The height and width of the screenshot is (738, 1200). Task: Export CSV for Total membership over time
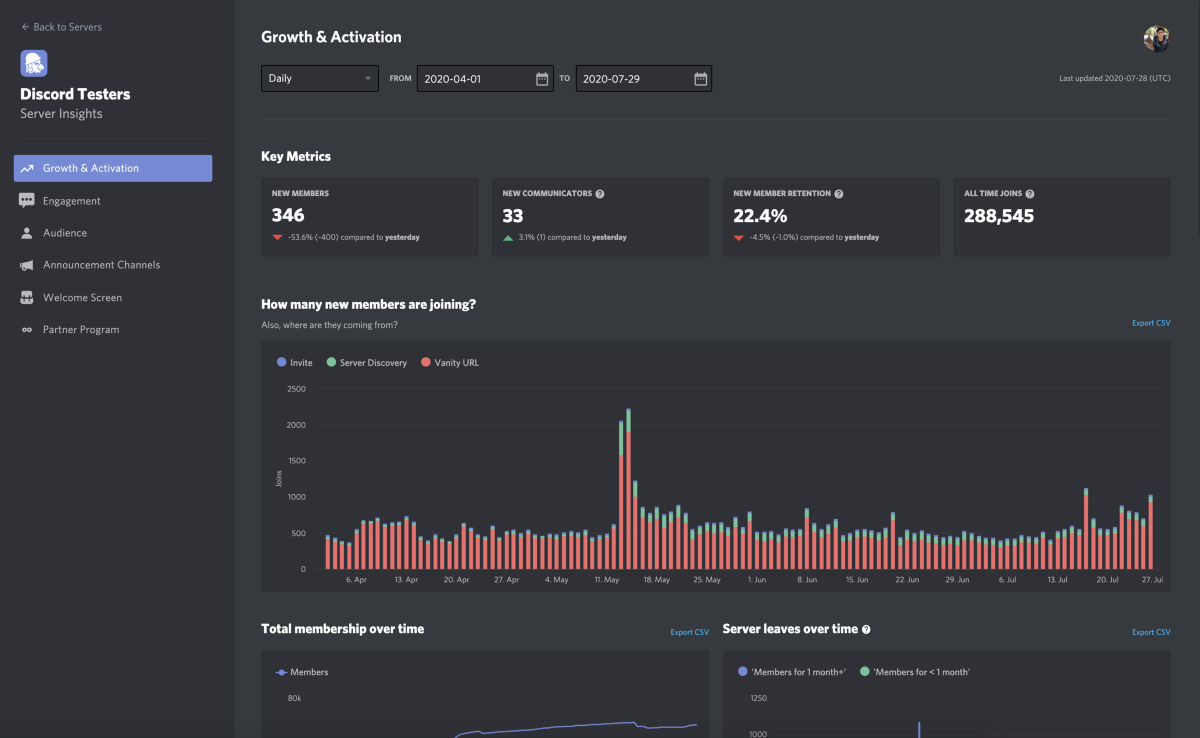(x=689, y=632)
